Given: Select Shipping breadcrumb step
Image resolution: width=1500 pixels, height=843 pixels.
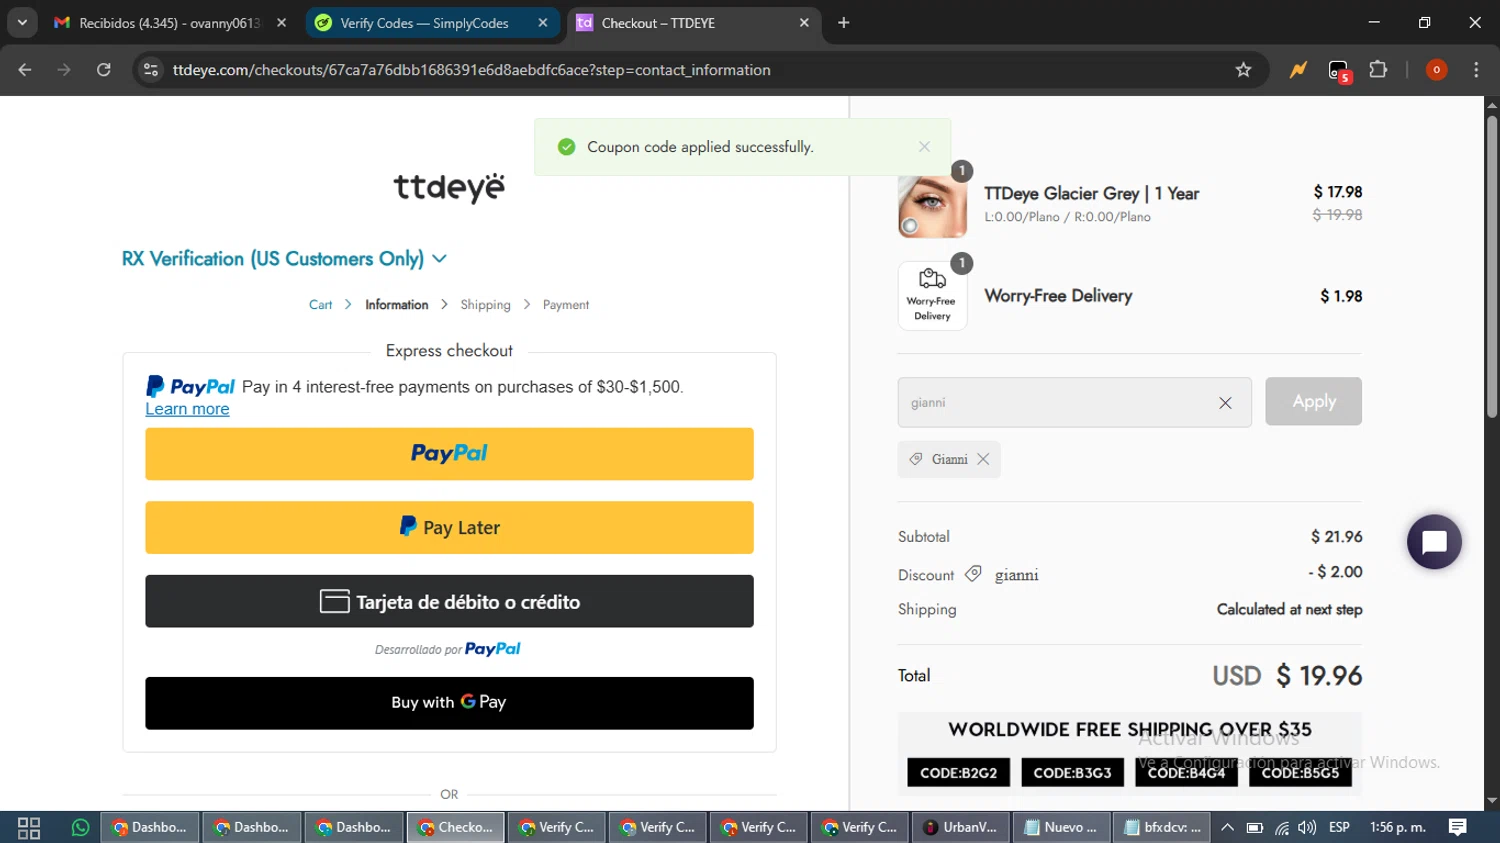Looking at the screenshot, I should click(x=485, y=305).
